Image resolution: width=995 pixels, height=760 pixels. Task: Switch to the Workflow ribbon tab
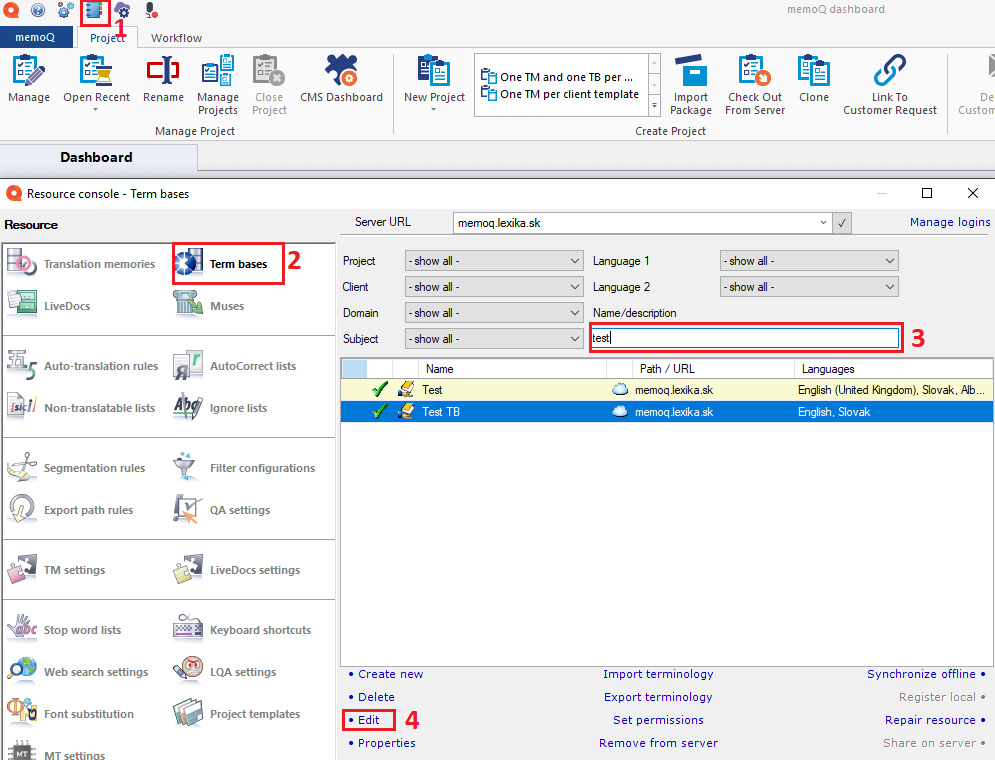(x=176, y=37)
